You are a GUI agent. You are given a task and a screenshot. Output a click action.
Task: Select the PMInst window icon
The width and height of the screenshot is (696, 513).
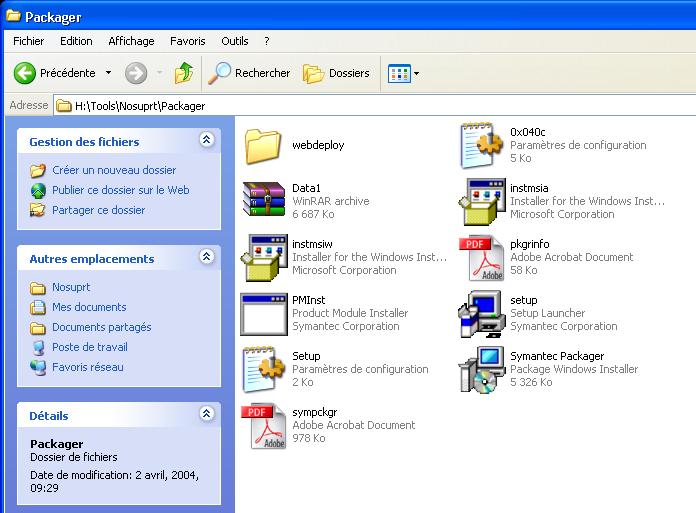tap(264, 314)
